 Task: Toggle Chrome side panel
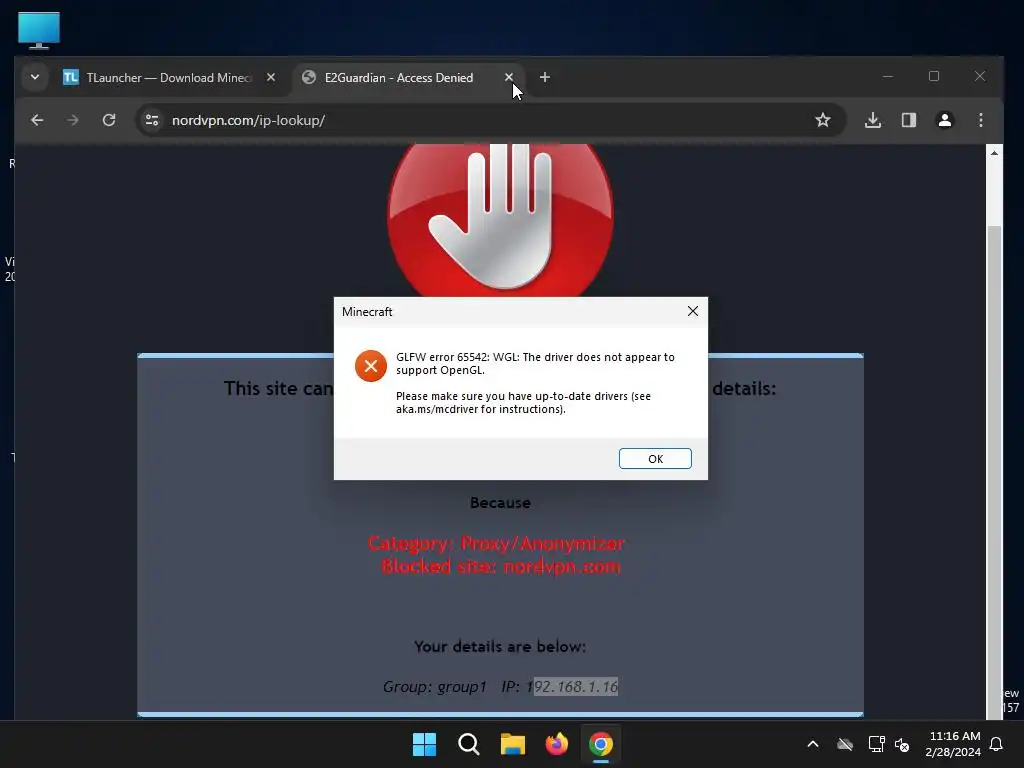909,120
